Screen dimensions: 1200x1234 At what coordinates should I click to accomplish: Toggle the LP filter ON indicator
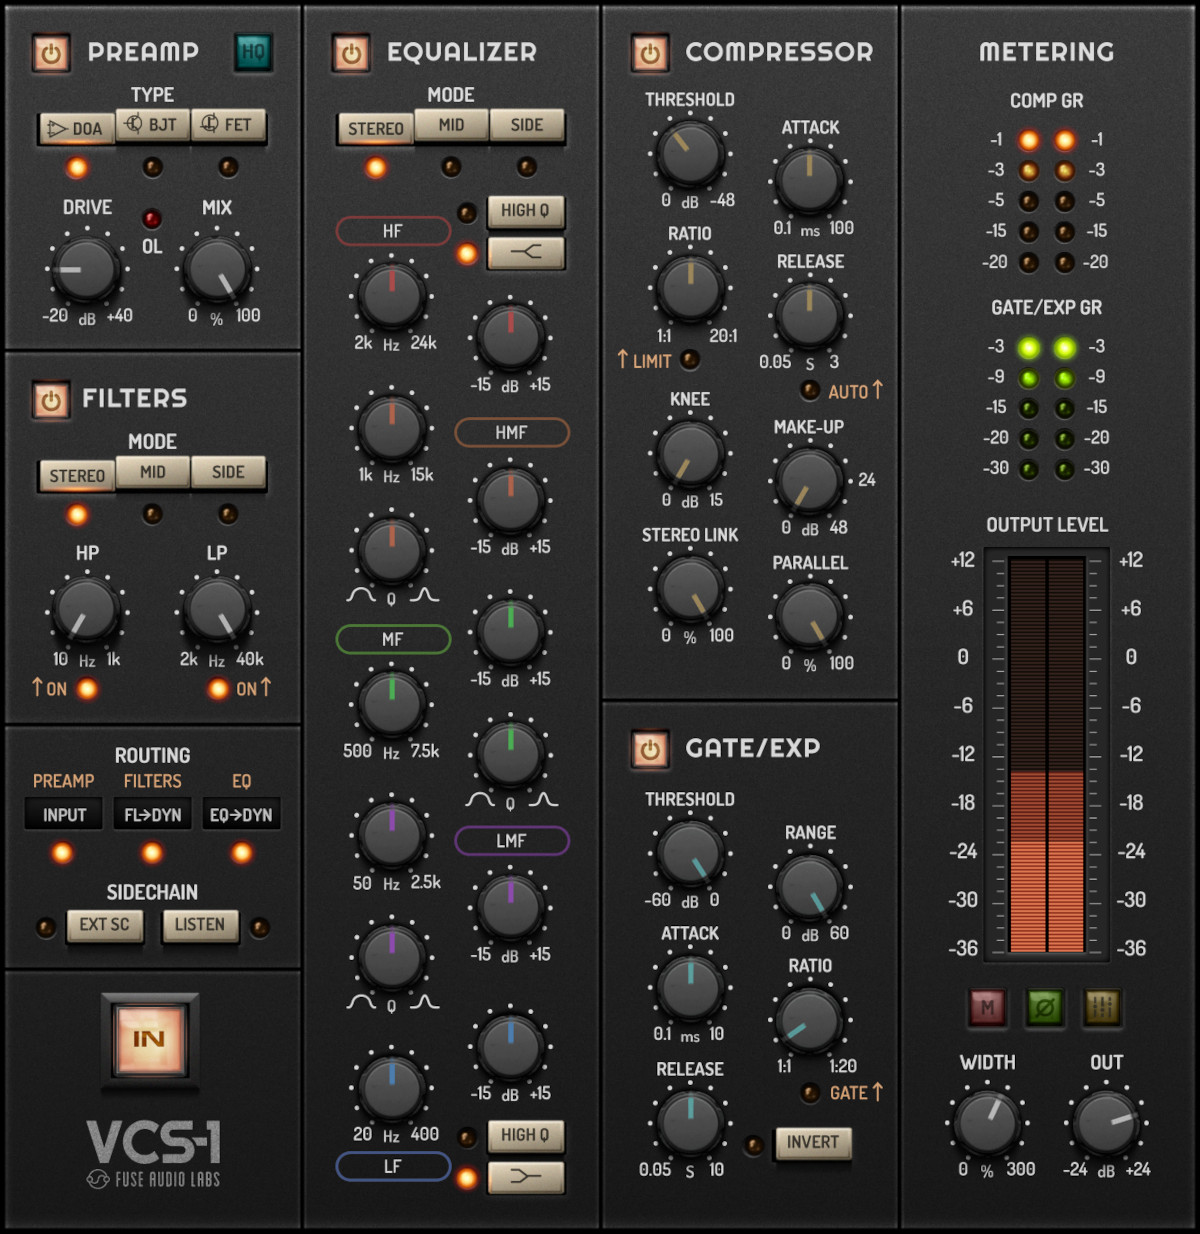[218, 688]
